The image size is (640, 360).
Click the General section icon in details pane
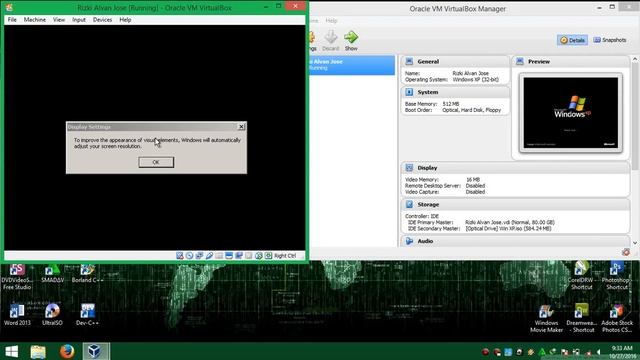pos(409,61)
